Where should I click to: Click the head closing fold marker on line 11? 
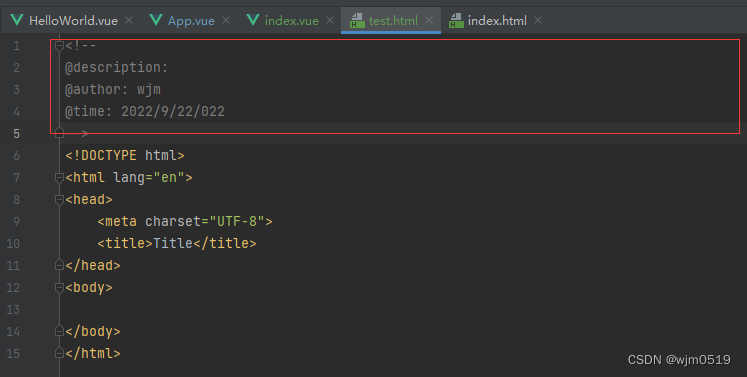click(59, 265)
